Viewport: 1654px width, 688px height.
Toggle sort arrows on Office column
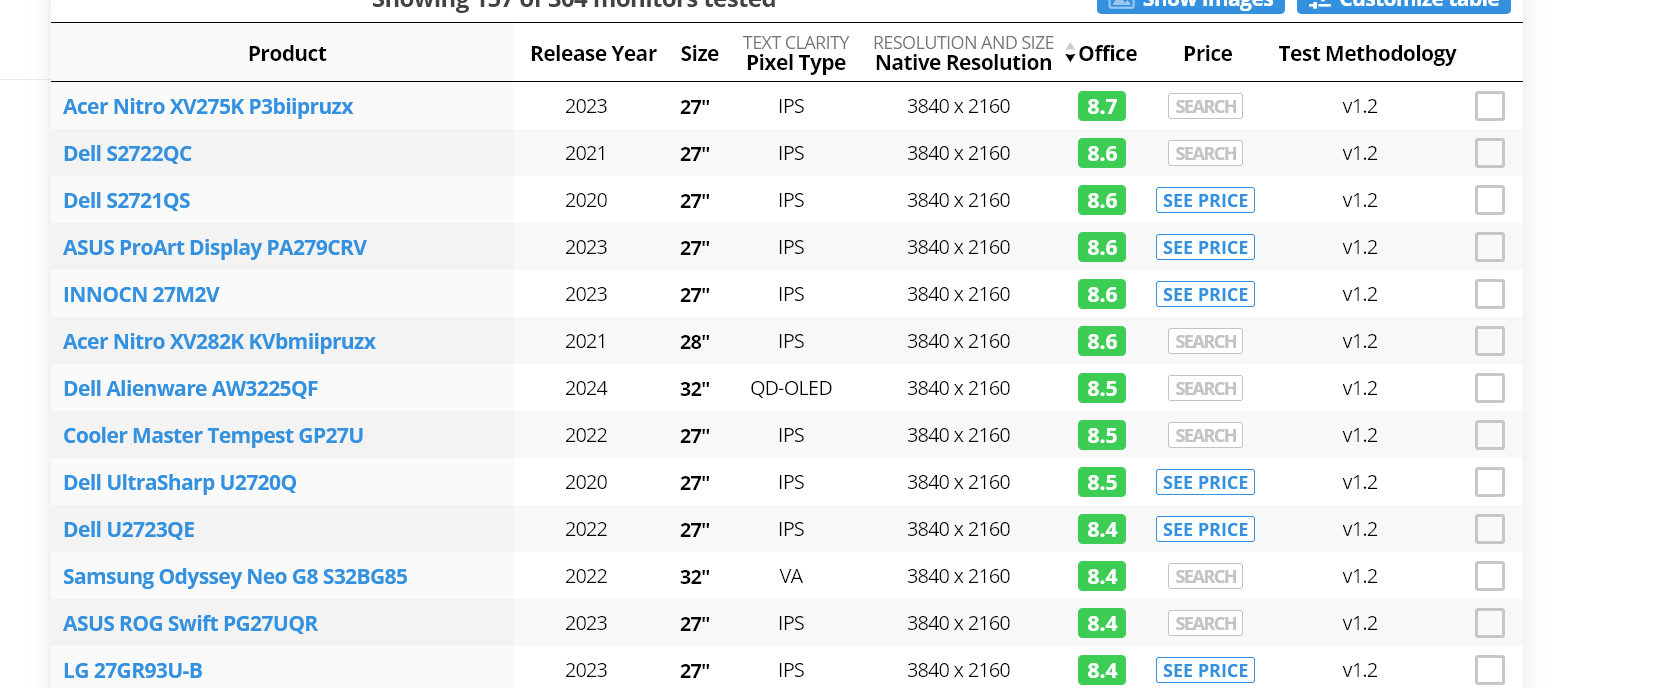click(1070, 53)
